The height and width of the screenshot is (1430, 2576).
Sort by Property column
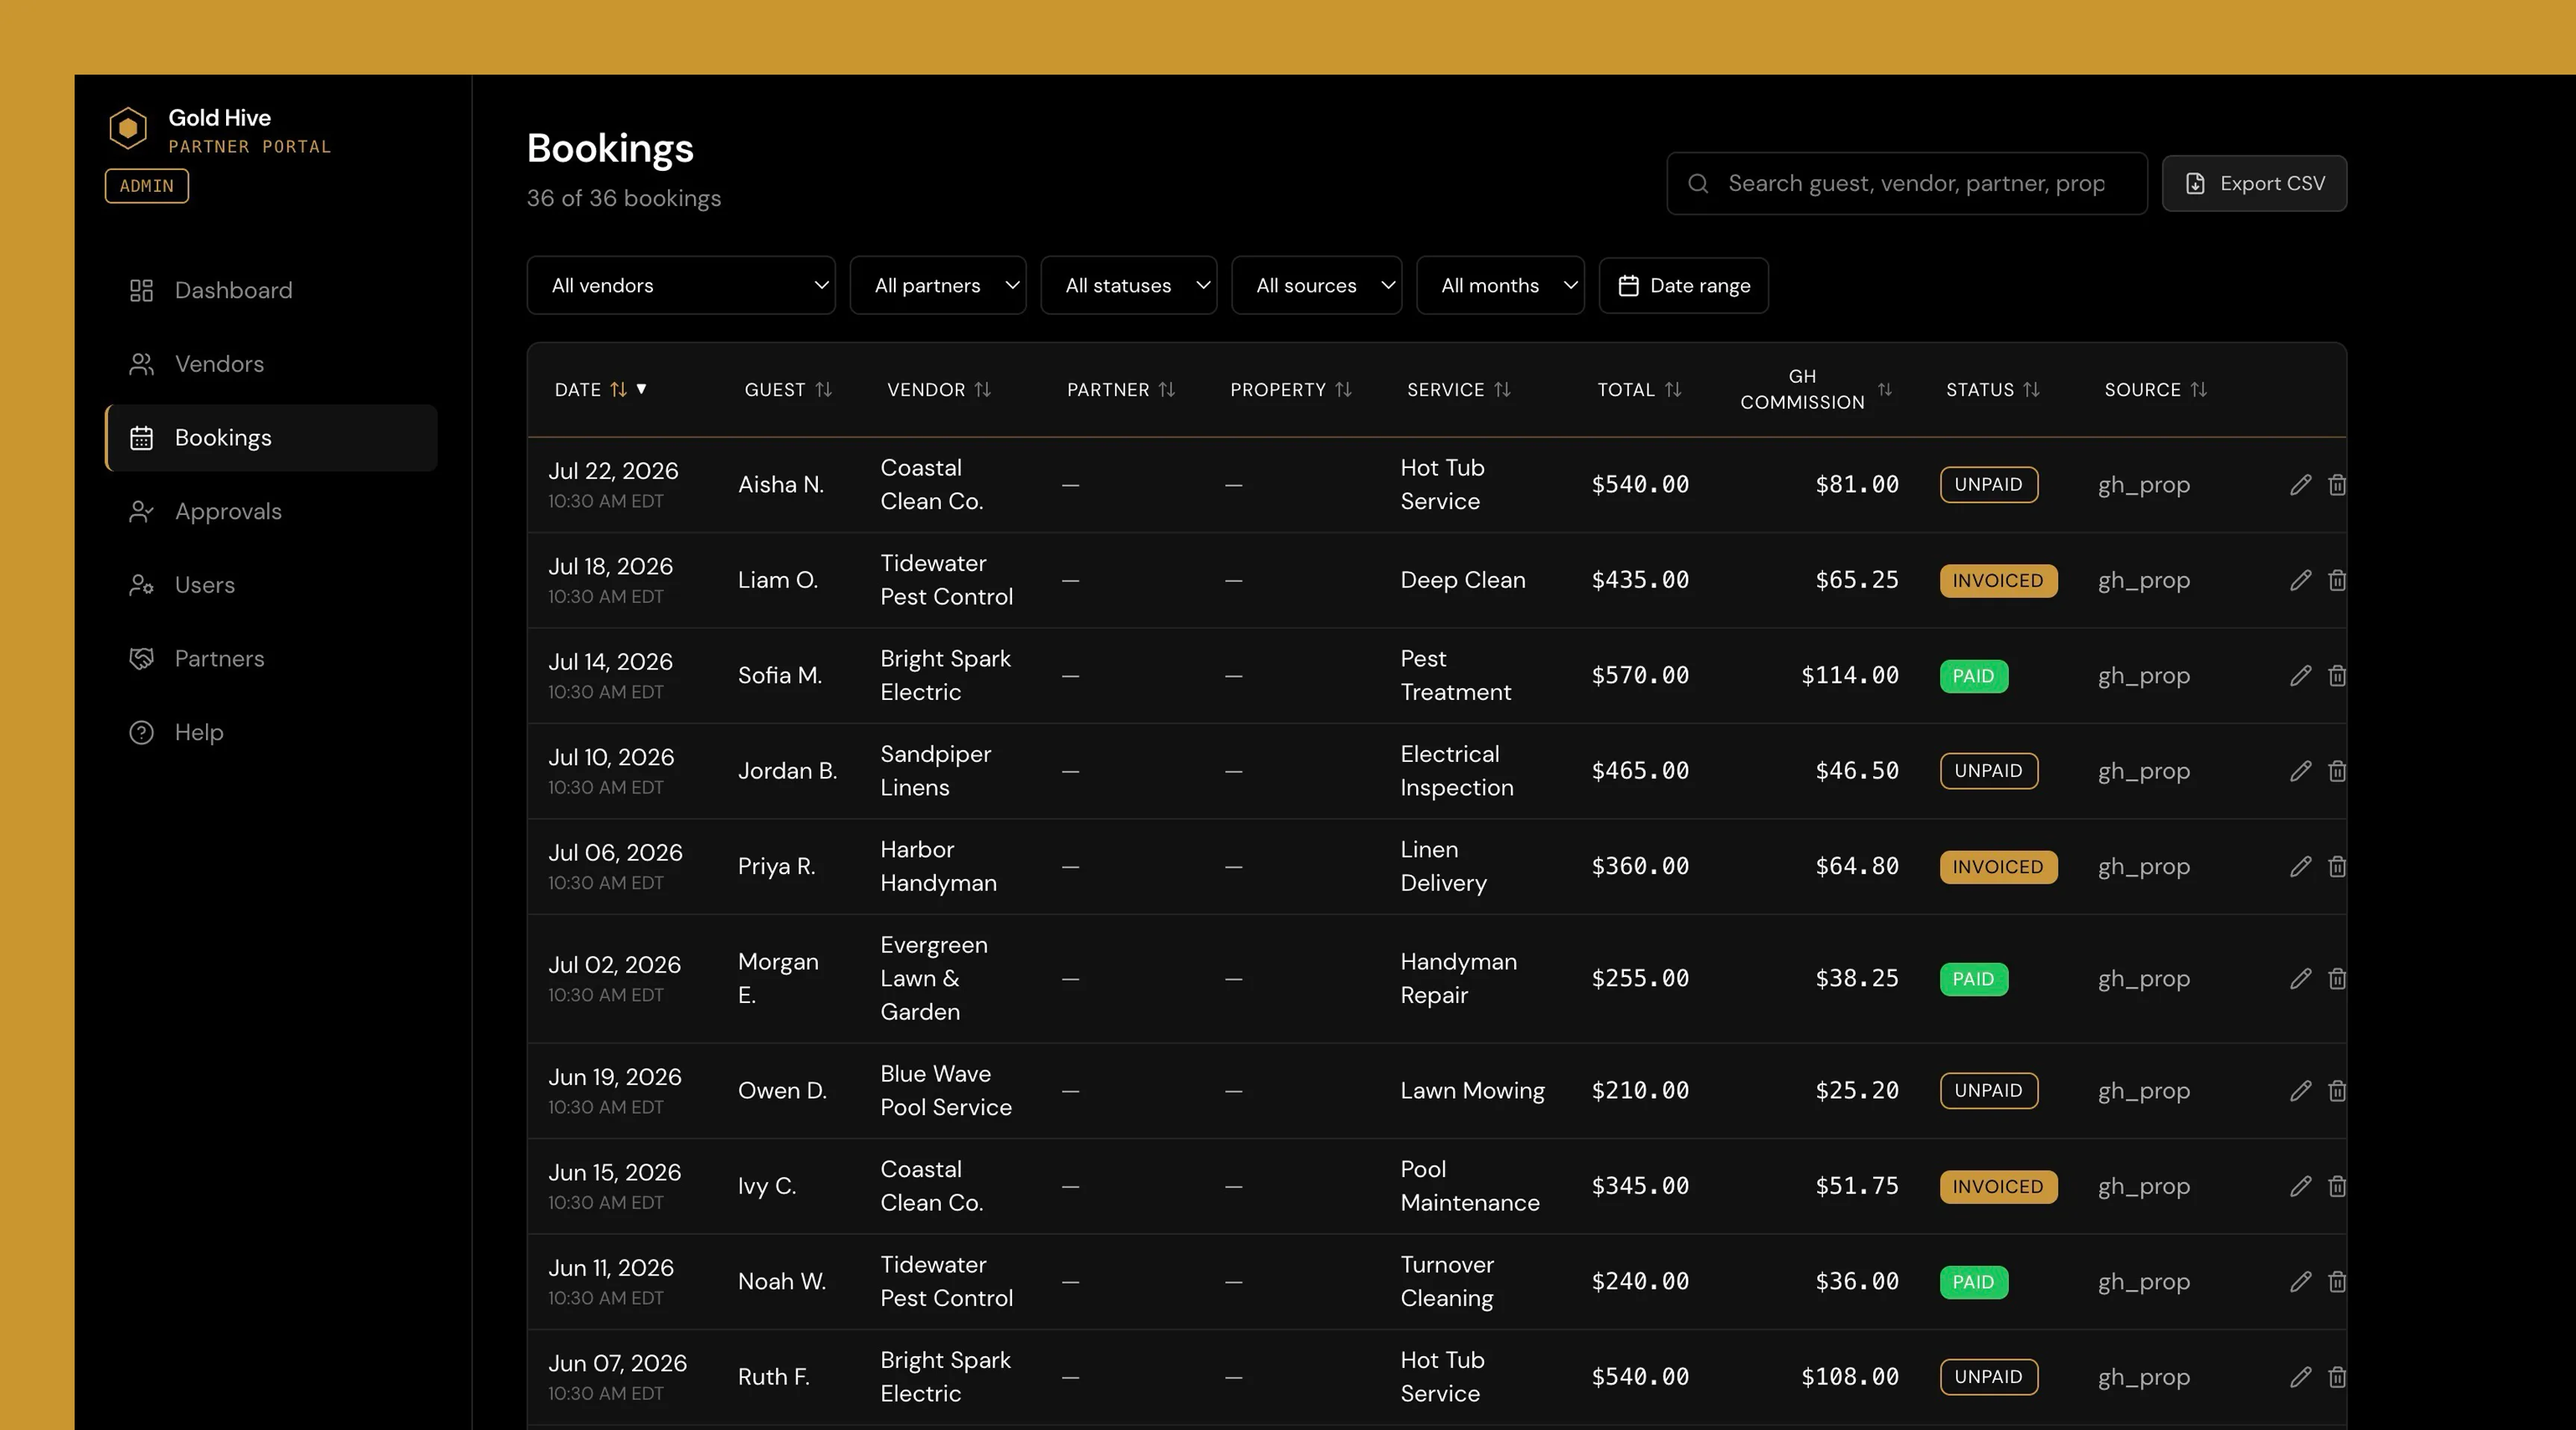tap(1290, 390)
